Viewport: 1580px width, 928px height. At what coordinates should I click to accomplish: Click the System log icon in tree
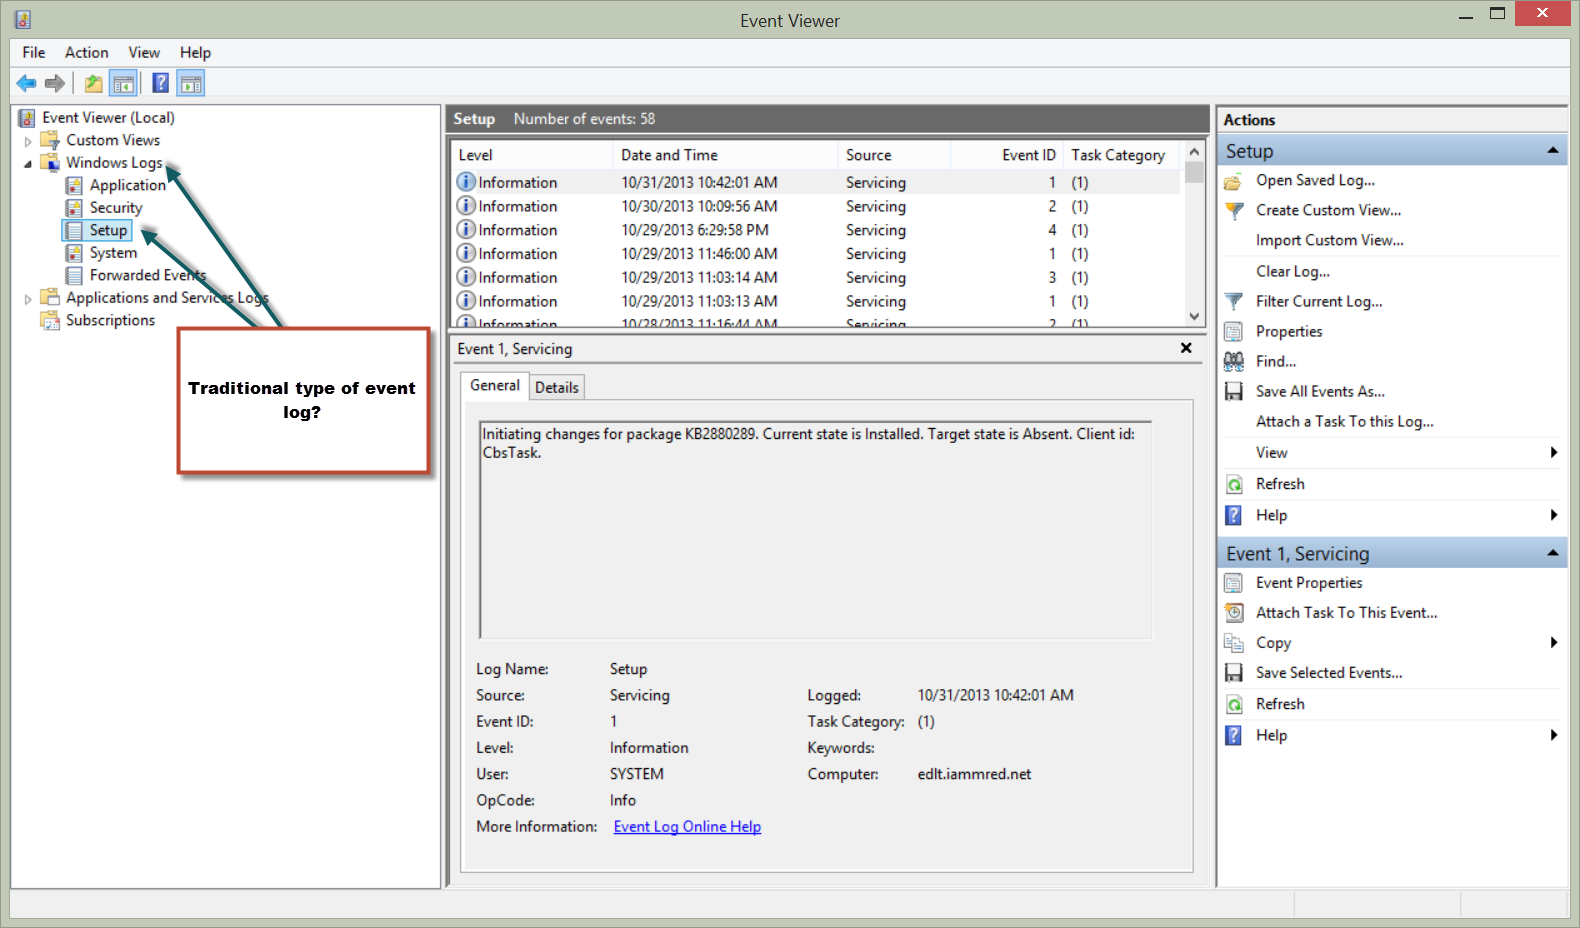tap(74, 253)
